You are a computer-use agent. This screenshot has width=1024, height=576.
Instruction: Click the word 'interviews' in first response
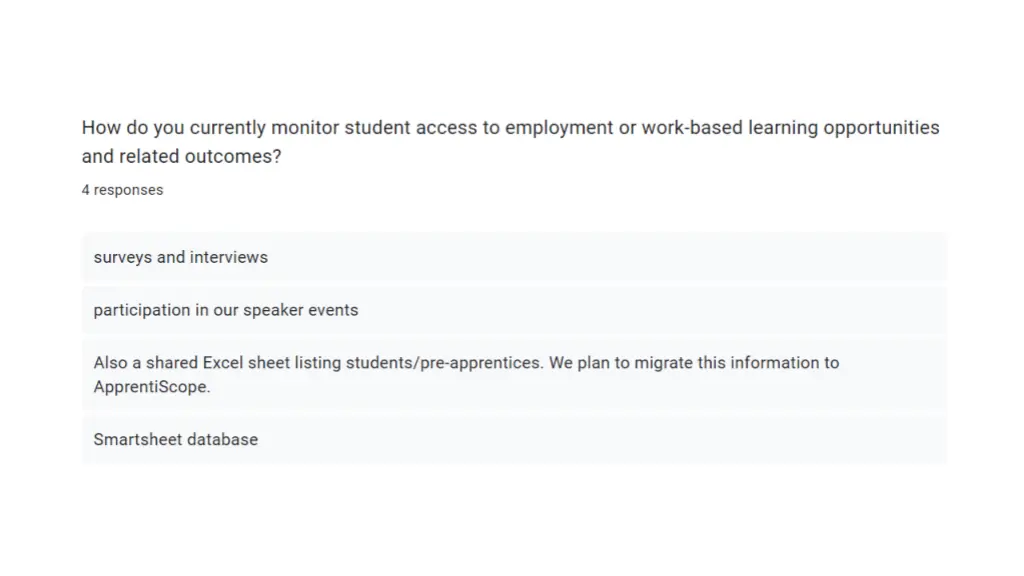tap(229, 257)
